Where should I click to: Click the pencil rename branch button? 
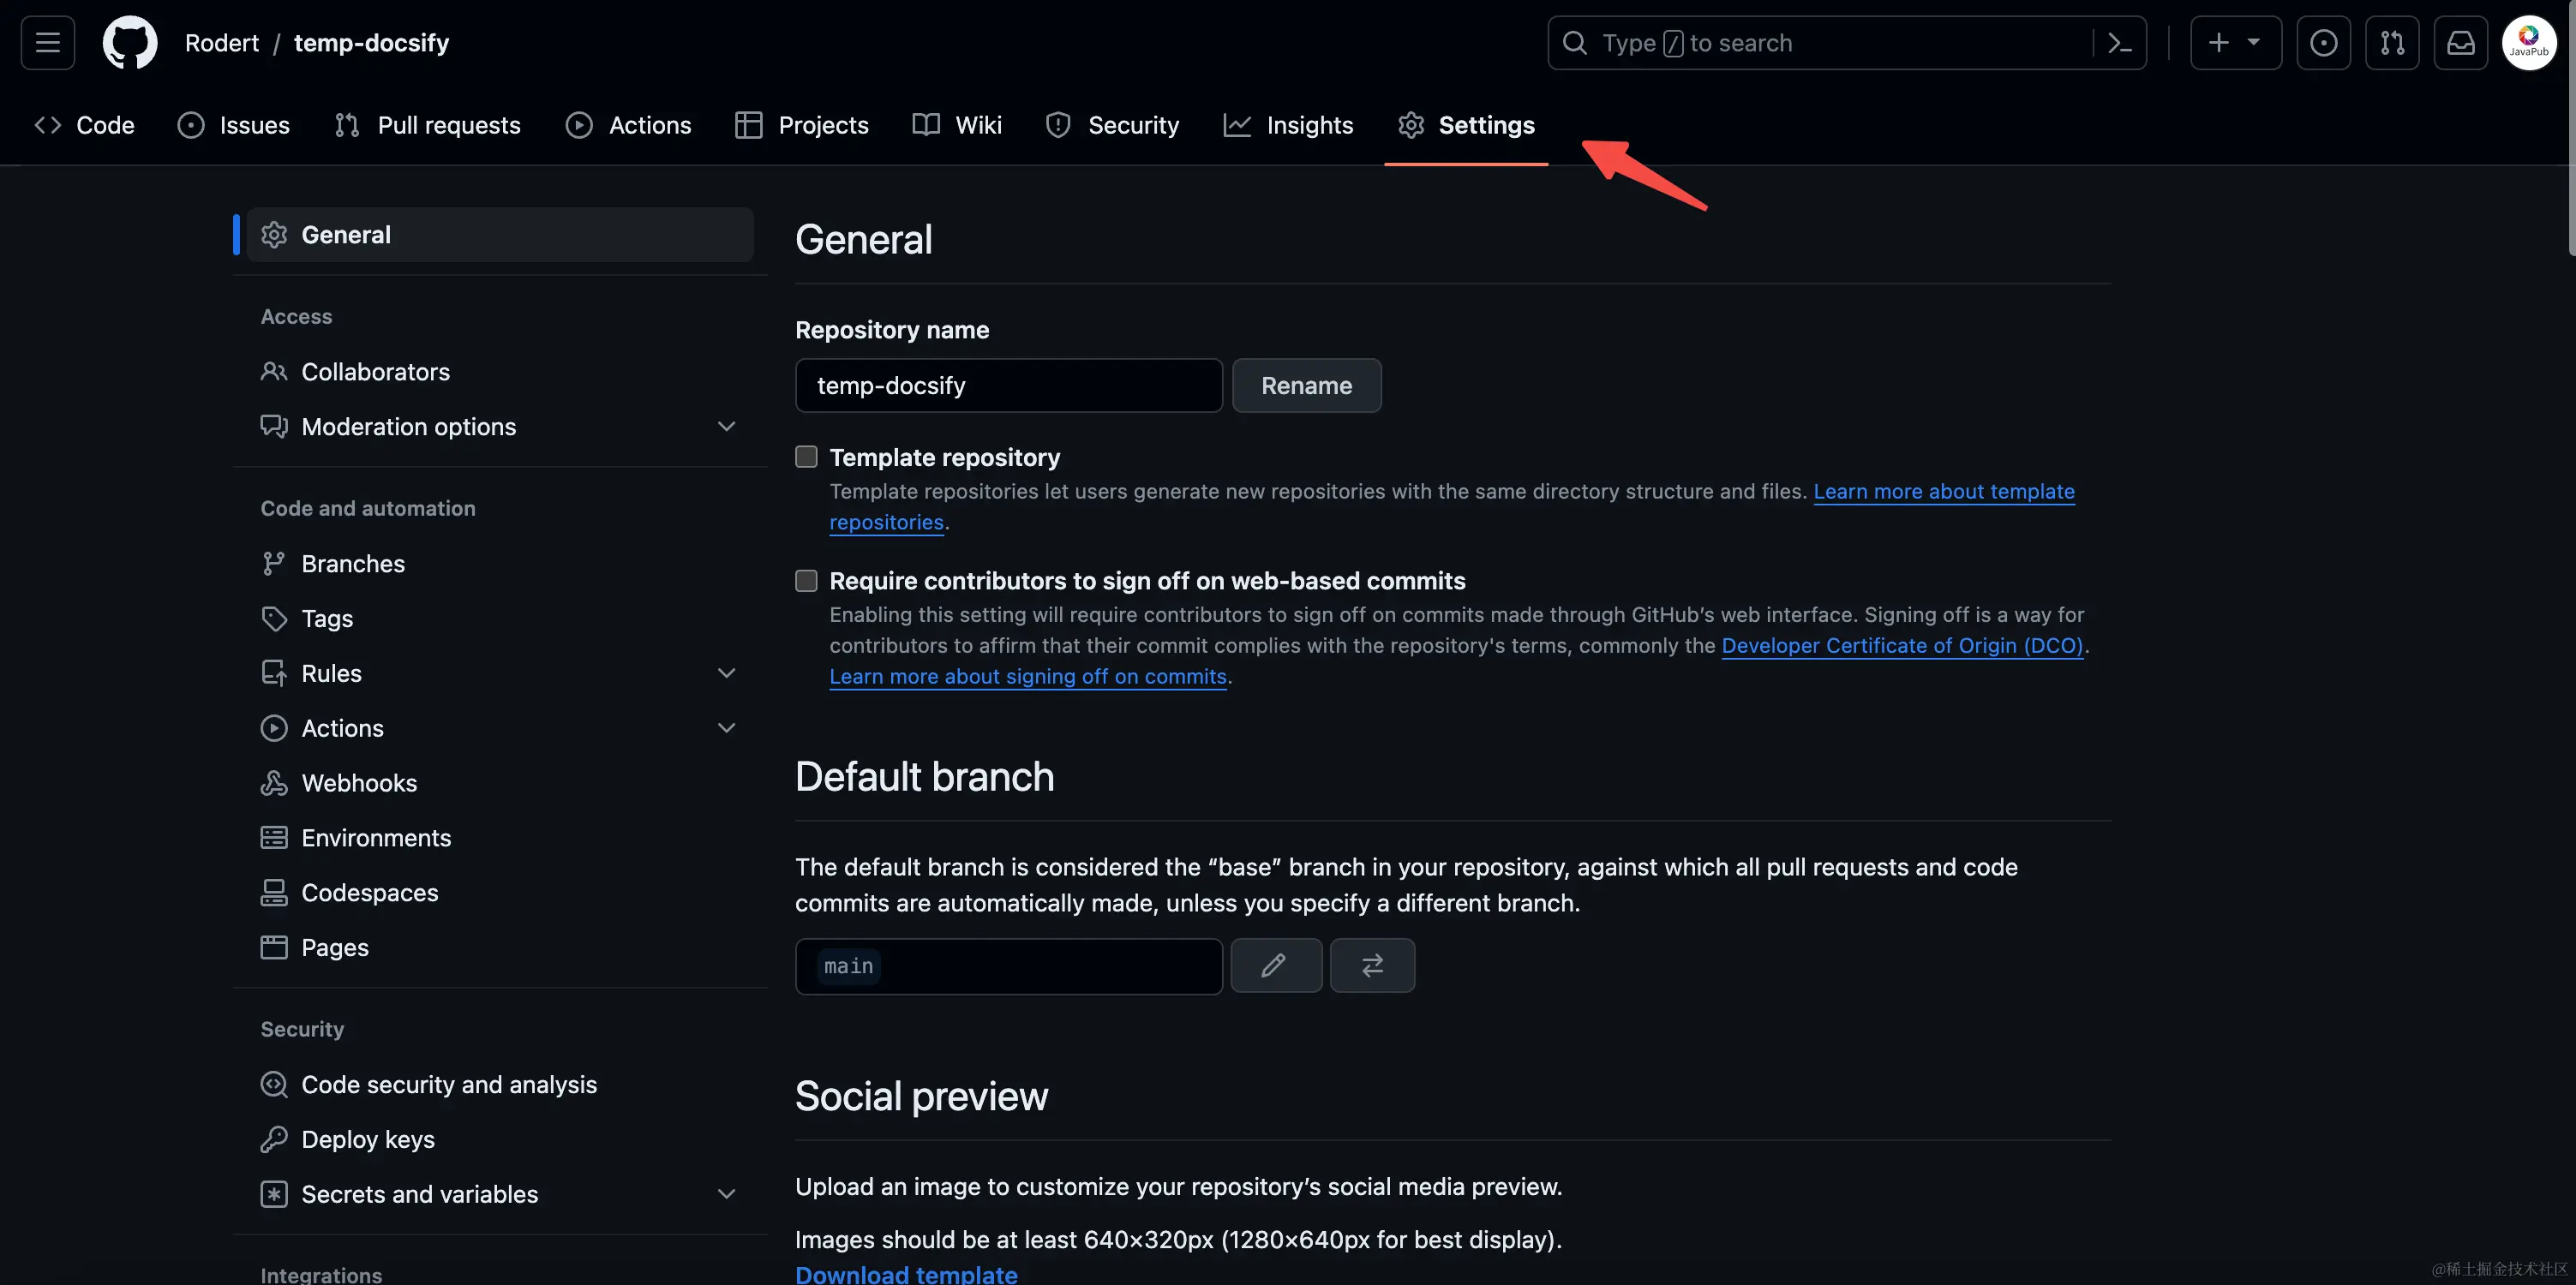pyautogui.click(x=1275, y=965)
